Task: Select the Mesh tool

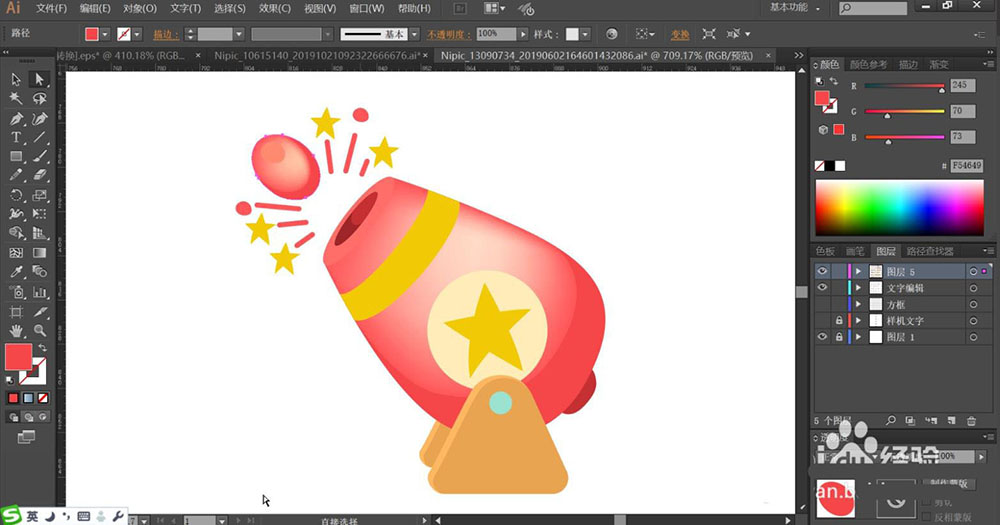Action: [x=16, y=253]
